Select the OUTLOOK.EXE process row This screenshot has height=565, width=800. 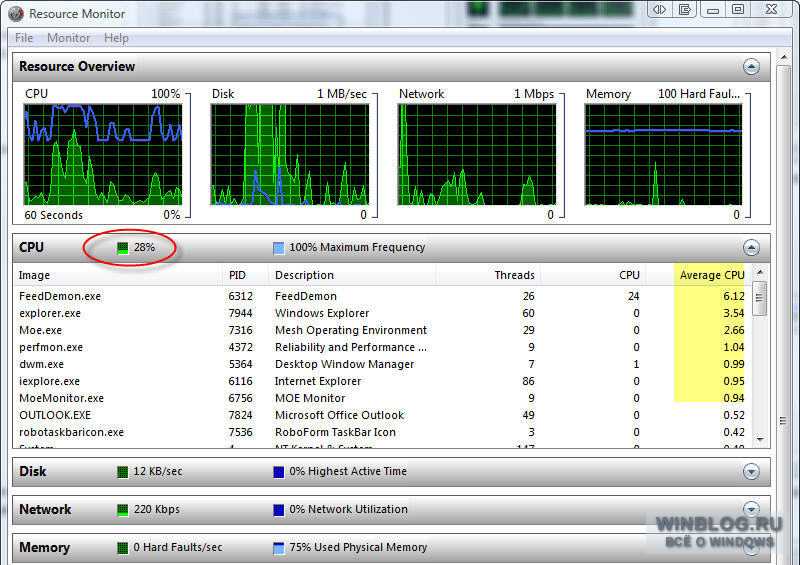tap(382, 415)
